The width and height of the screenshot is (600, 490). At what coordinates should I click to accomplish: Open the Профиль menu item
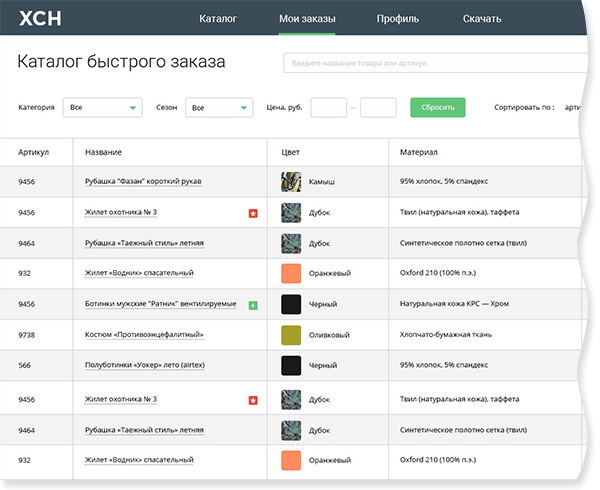pos(398,18)
